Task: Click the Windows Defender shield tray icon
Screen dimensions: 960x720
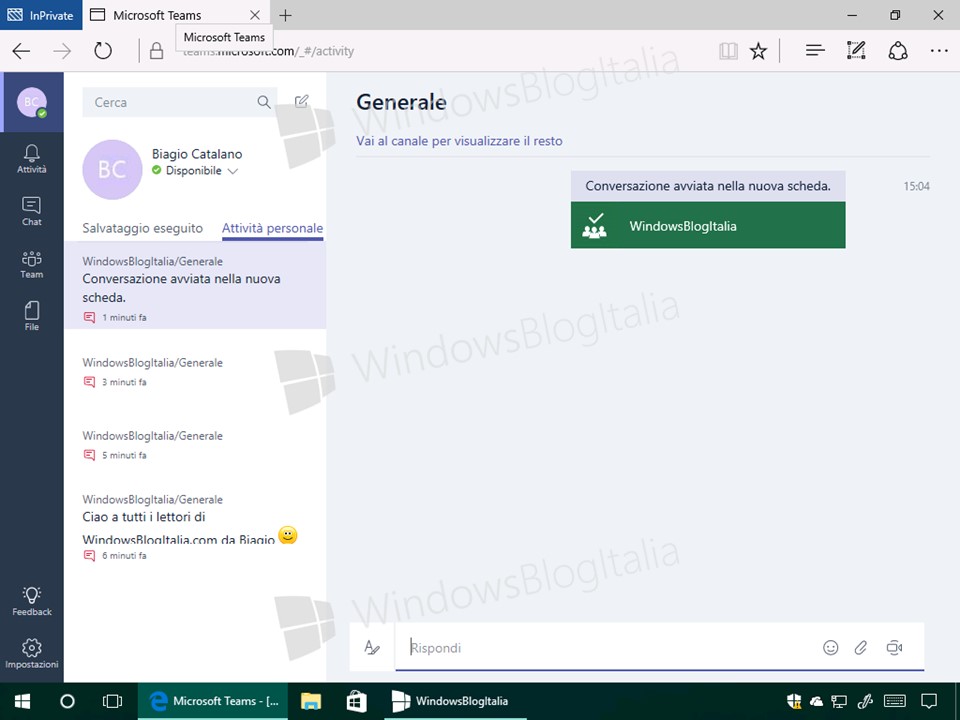Action: pyautogui.click(x=794, y=701)
